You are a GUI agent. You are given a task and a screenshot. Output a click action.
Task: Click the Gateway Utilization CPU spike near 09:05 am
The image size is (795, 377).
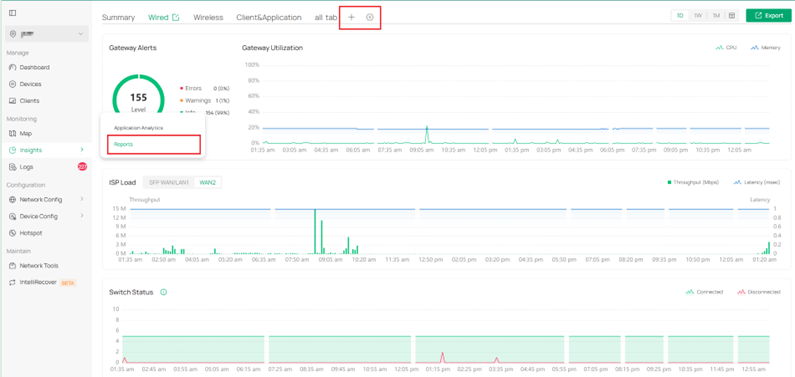[427, 134]
